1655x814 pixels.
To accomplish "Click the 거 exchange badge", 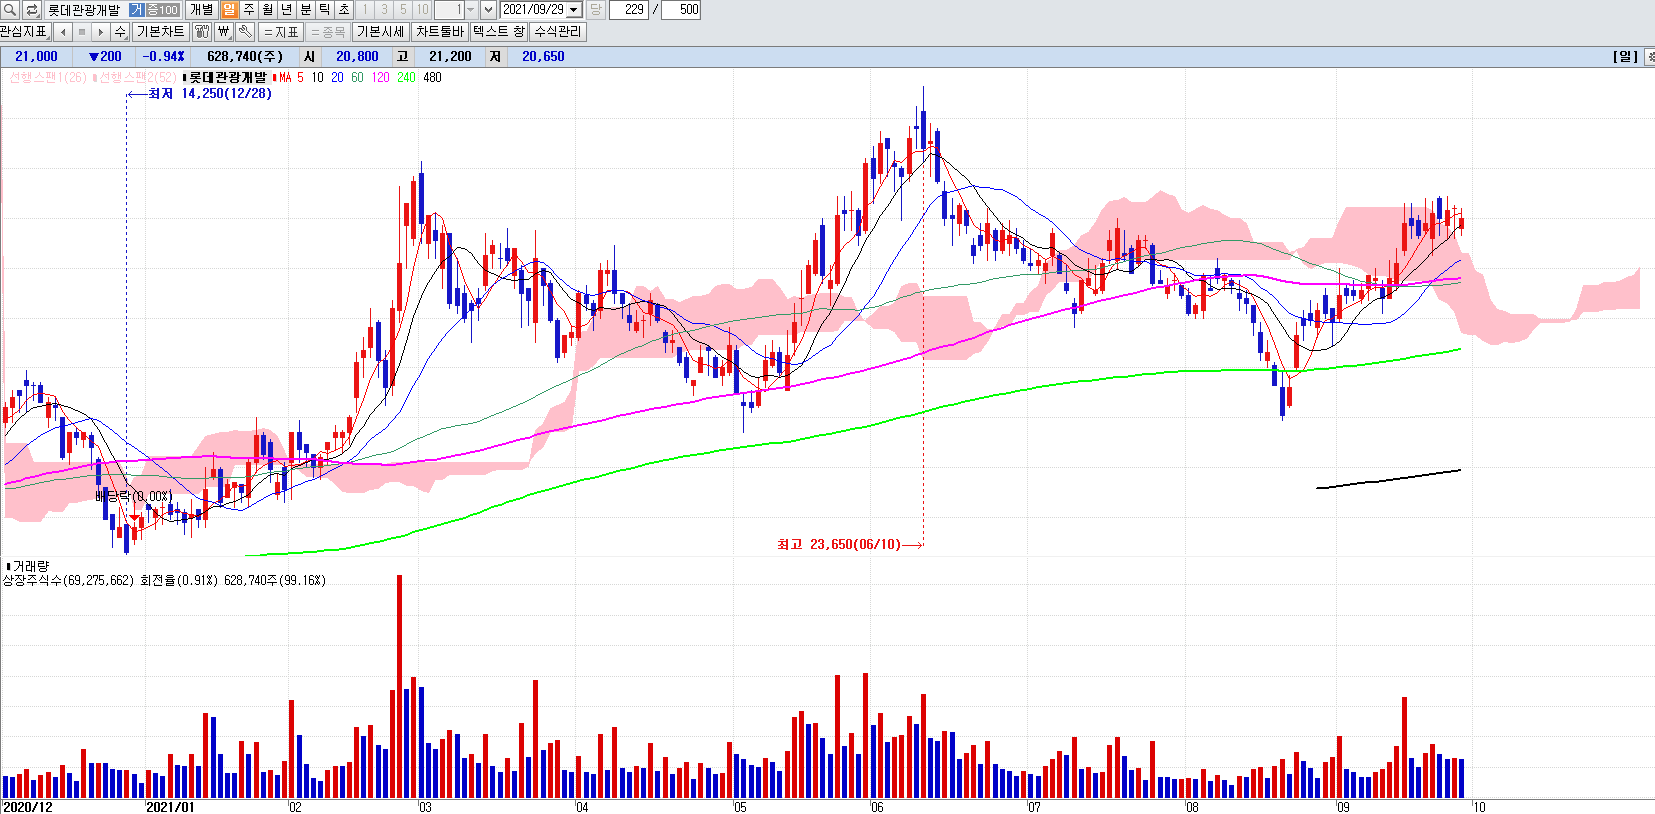I will (137, 10).
